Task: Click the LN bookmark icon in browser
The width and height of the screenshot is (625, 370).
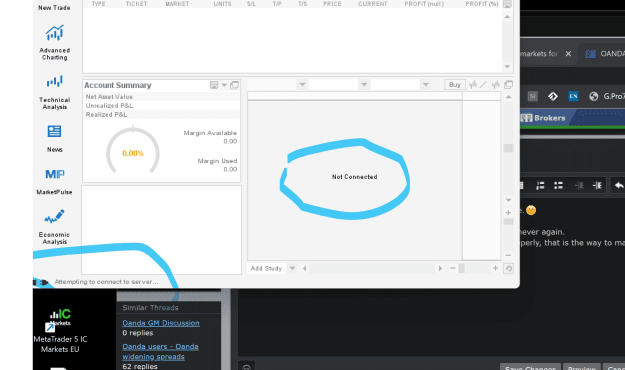Action: tap(573, 96)
